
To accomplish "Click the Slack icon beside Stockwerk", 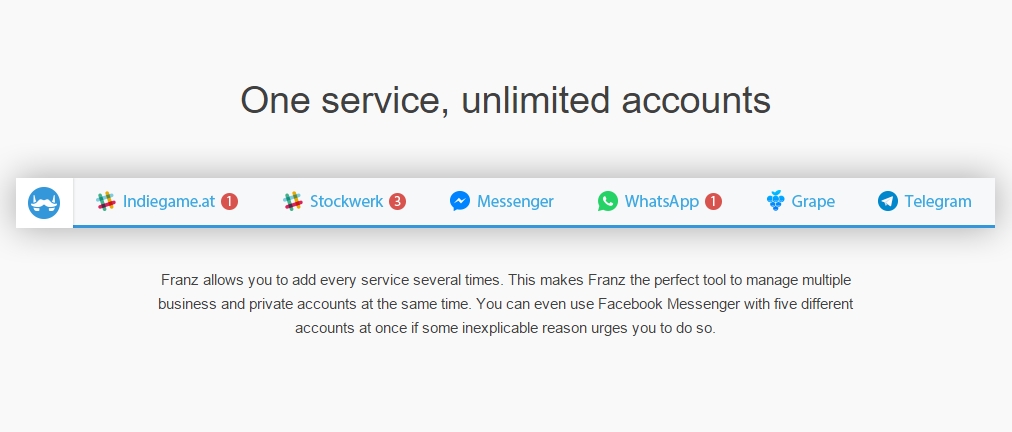I will click(x=293, y=201).
